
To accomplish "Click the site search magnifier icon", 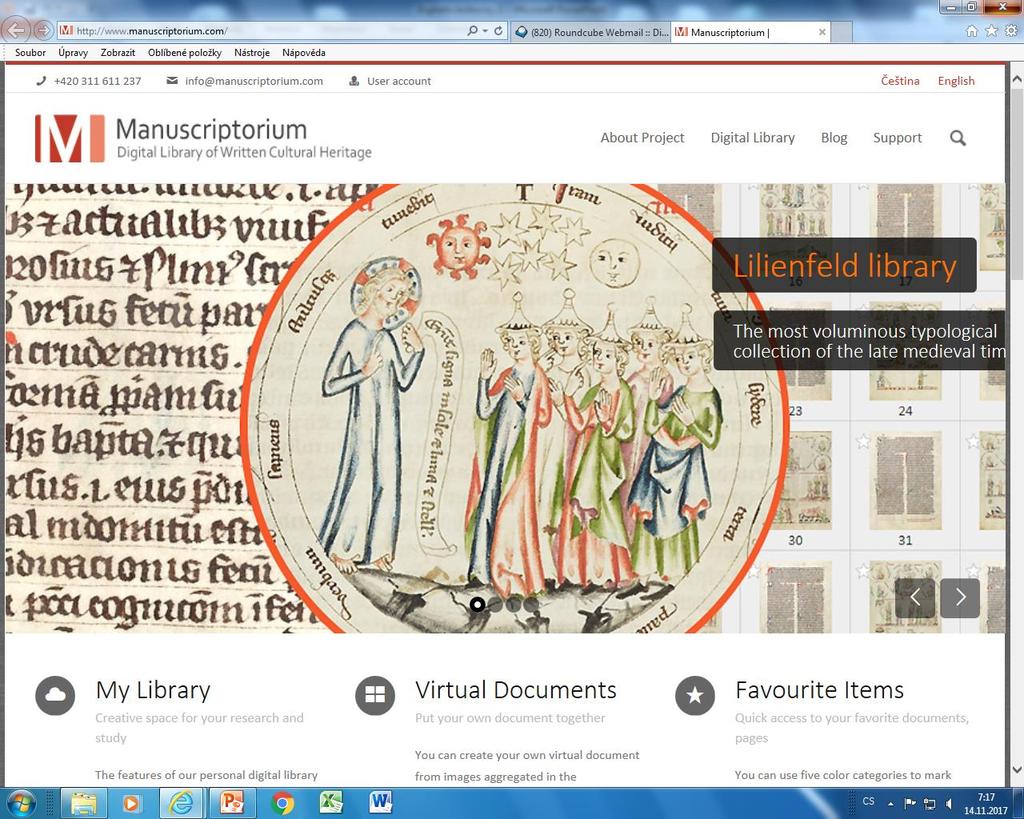I will (957, 138).
